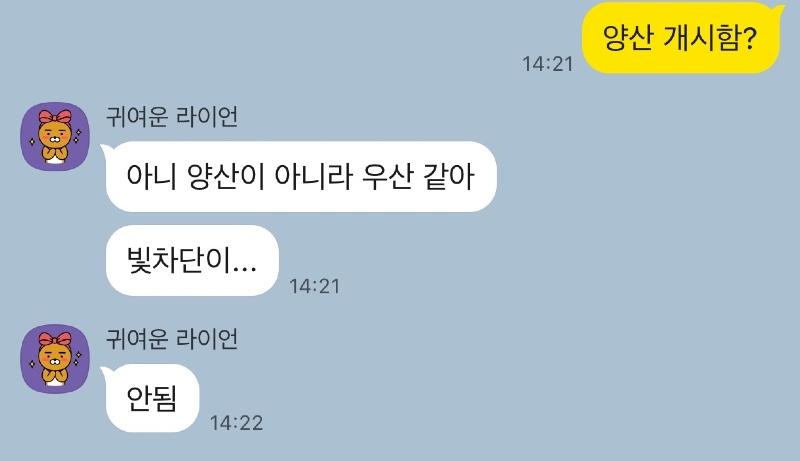Click the 14:22 timestamp next to 안됨
Image resolution: width=800 pixels, height=461 pixels.
(236, 423)
